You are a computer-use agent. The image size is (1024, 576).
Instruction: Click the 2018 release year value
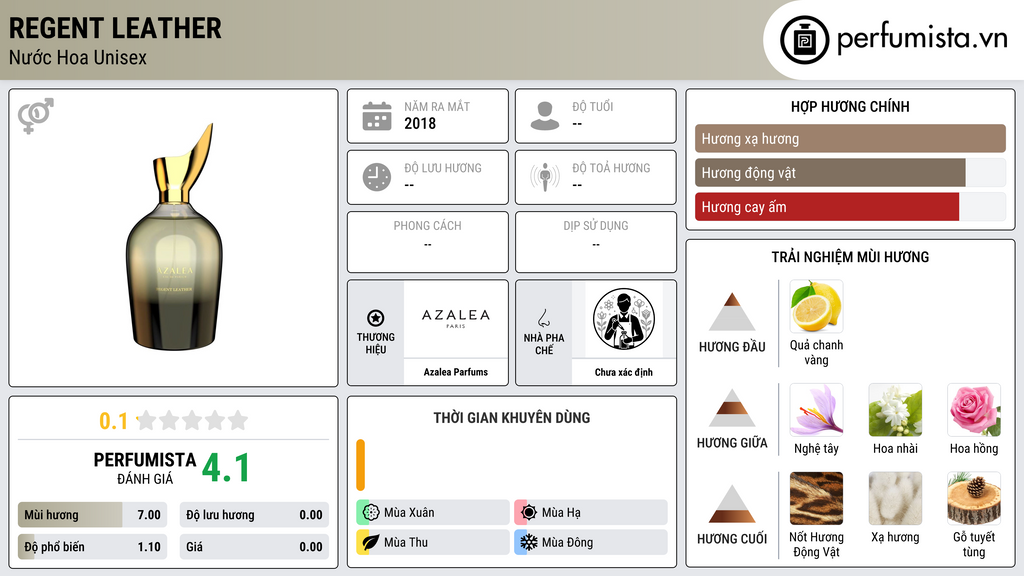point(420,123)
